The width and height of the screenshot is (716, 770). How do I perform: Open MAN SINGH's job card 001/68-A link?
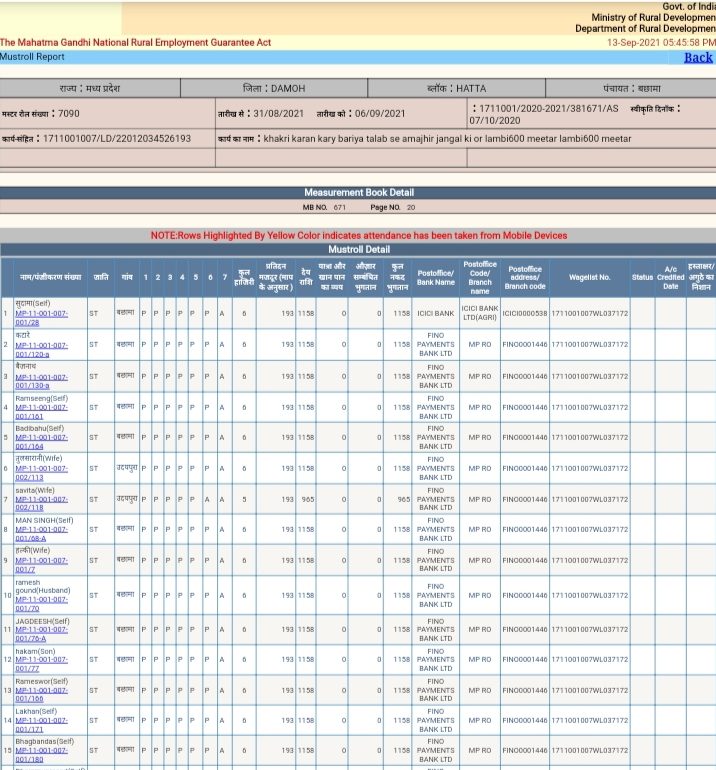pyautogui.click(x=41, y=534)
